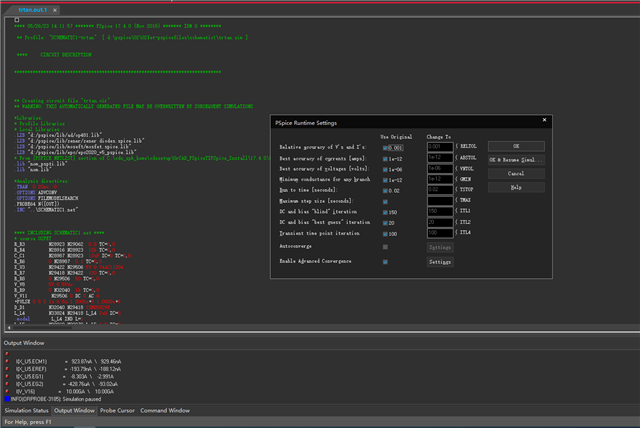Uncheck Use Original for ITL1 blind iteration

point(385,212)
